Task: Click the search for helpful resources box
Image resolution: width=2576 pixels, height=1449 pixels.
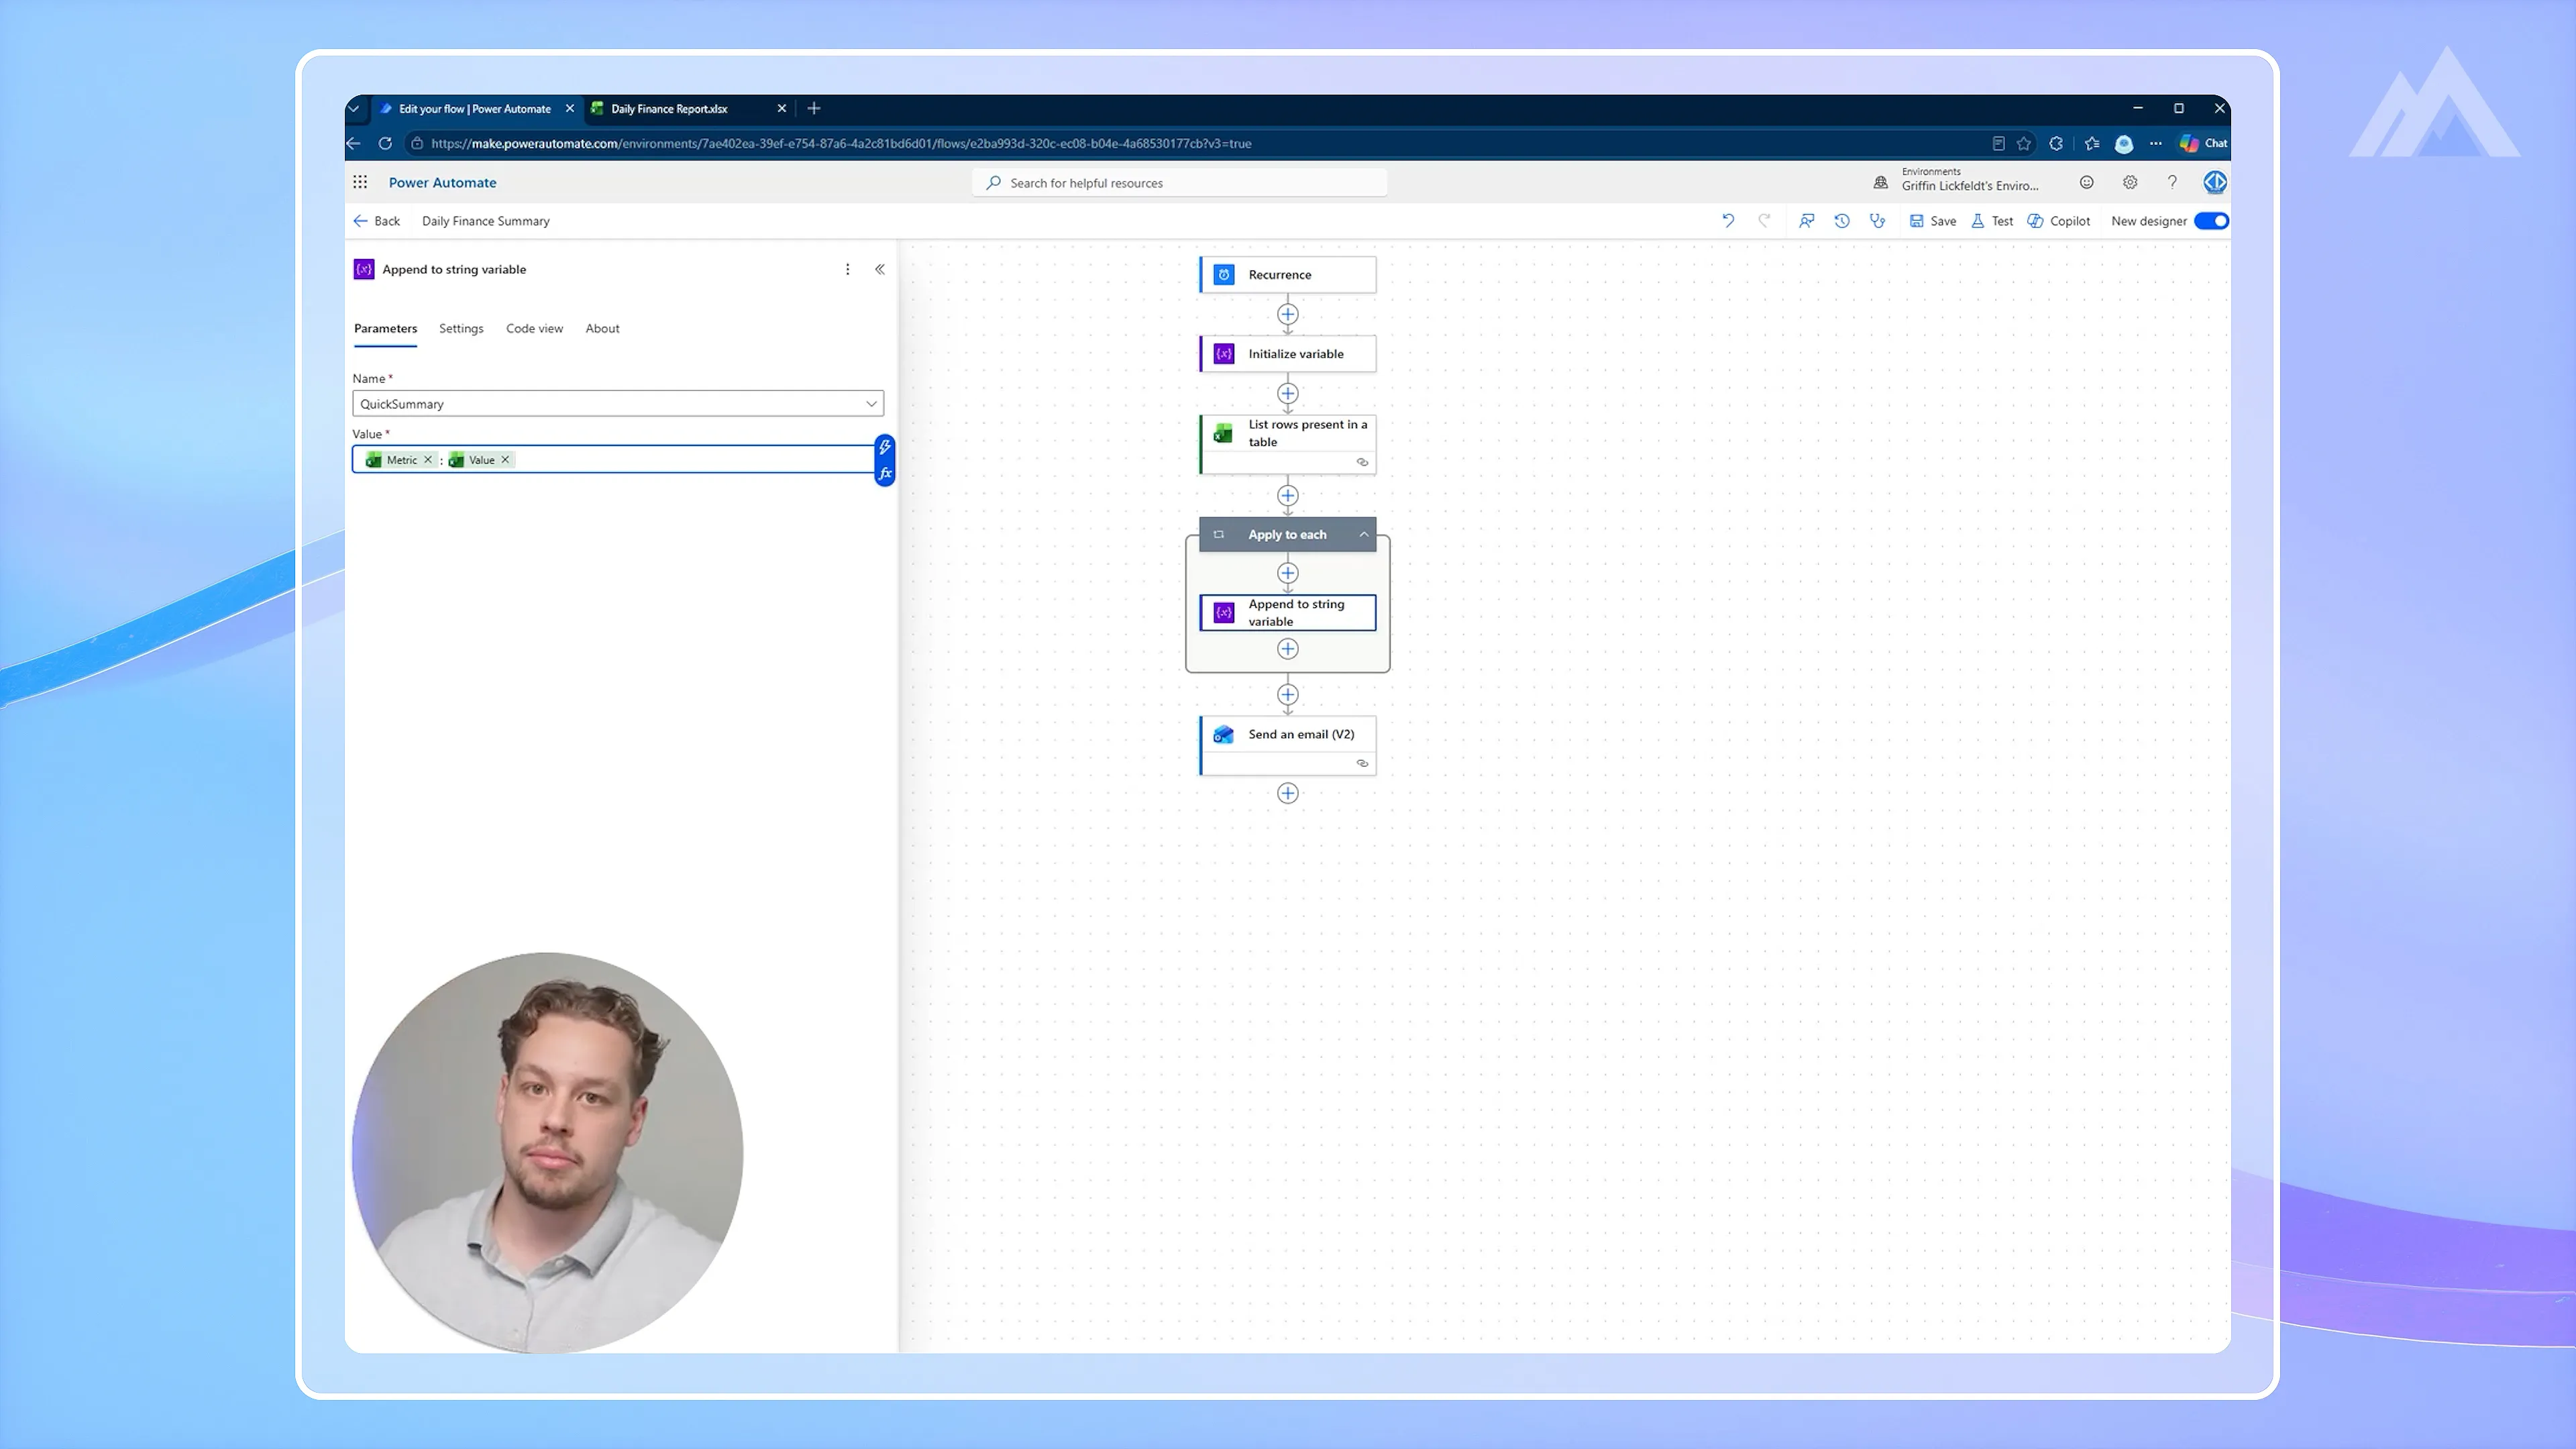Action: 1180,183
